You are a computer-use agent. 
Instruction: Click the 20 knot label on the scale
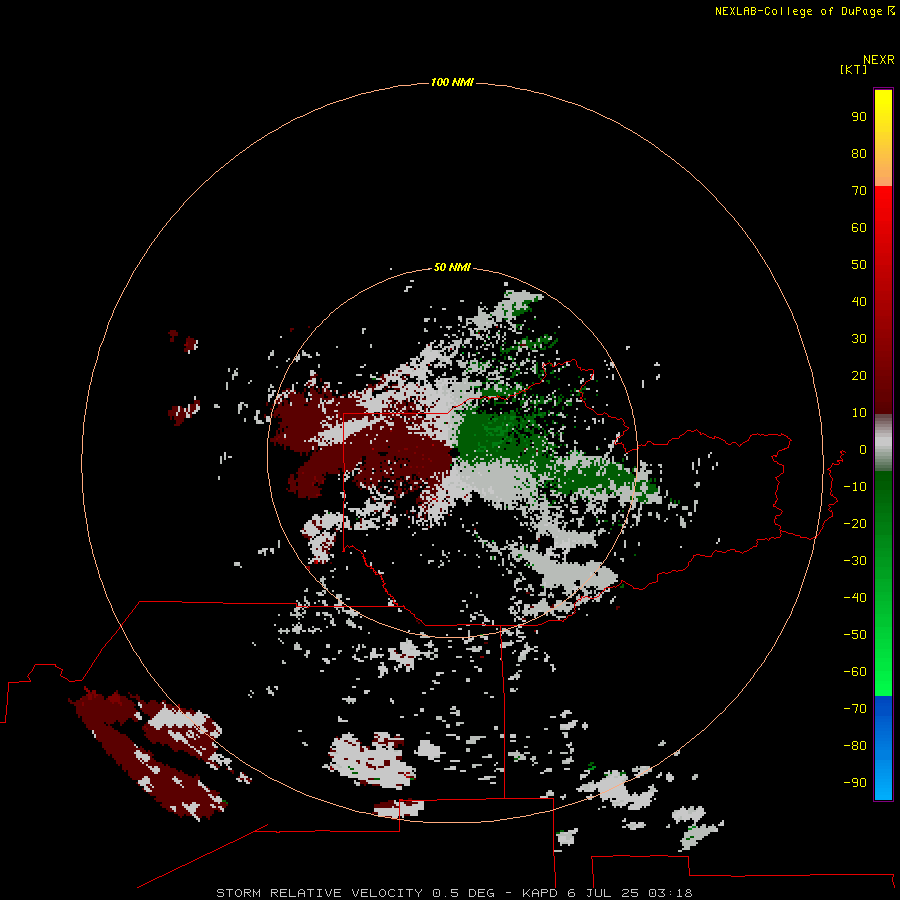[859, 375]
